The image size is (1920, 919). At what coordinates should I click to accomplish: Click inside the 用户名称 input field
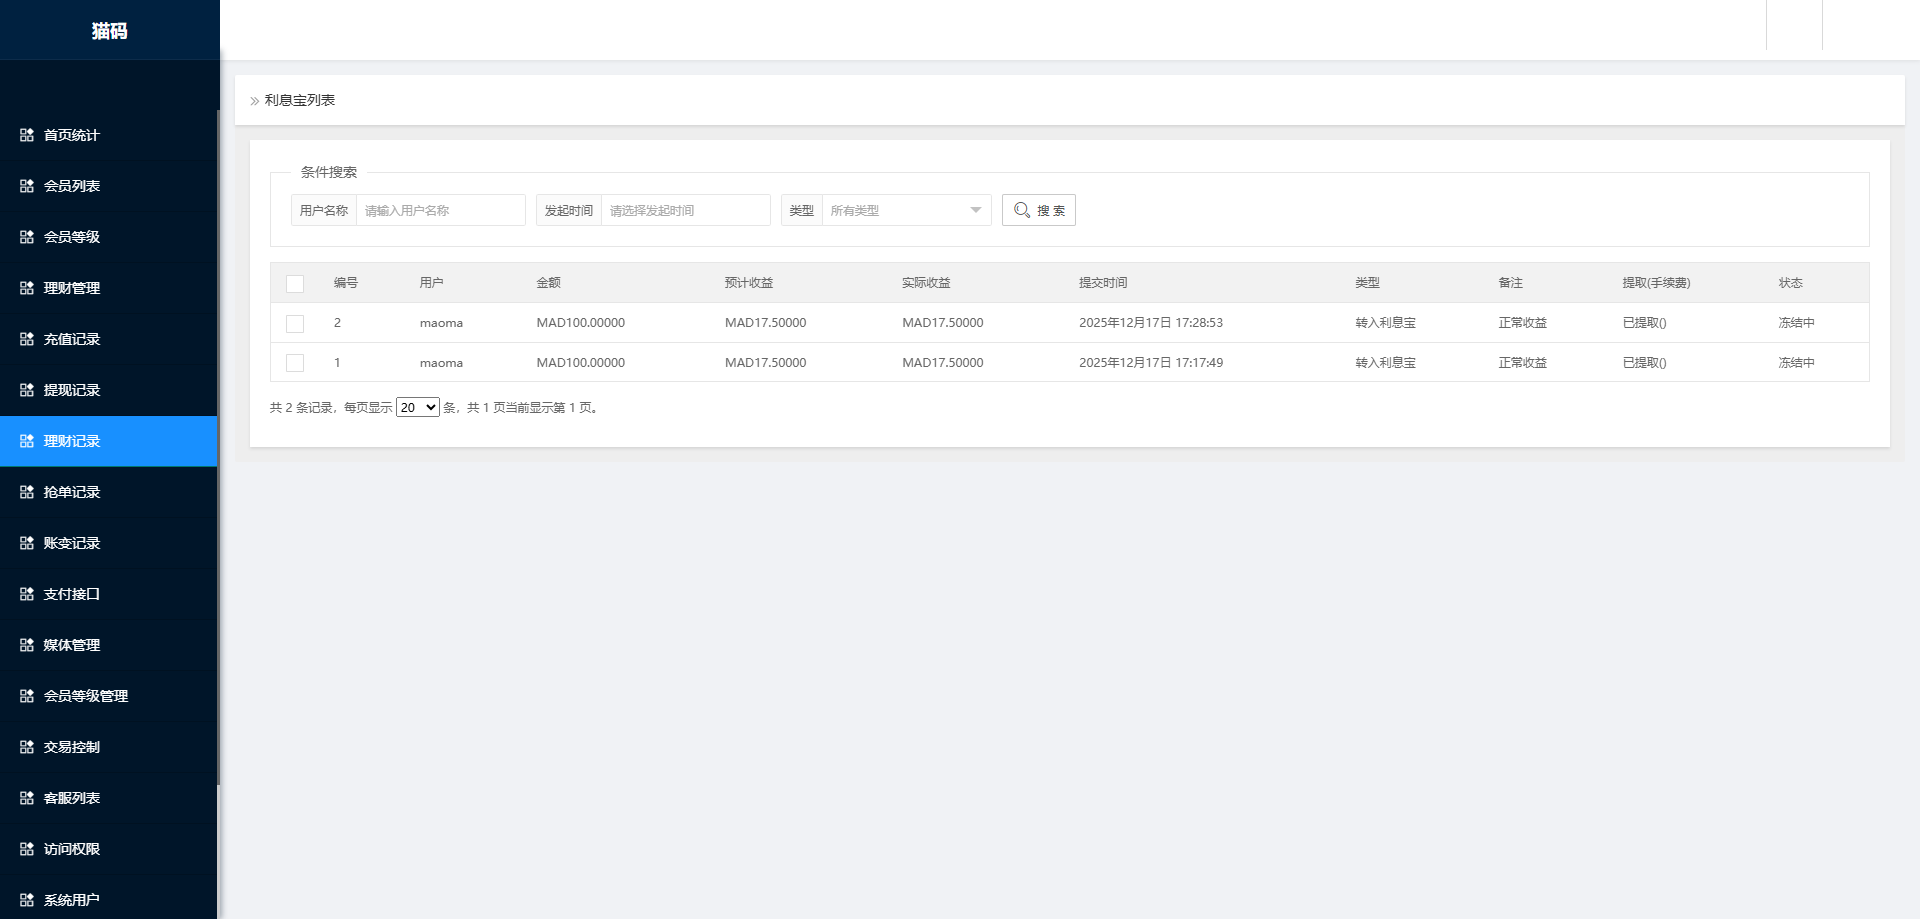coord(440,210)
